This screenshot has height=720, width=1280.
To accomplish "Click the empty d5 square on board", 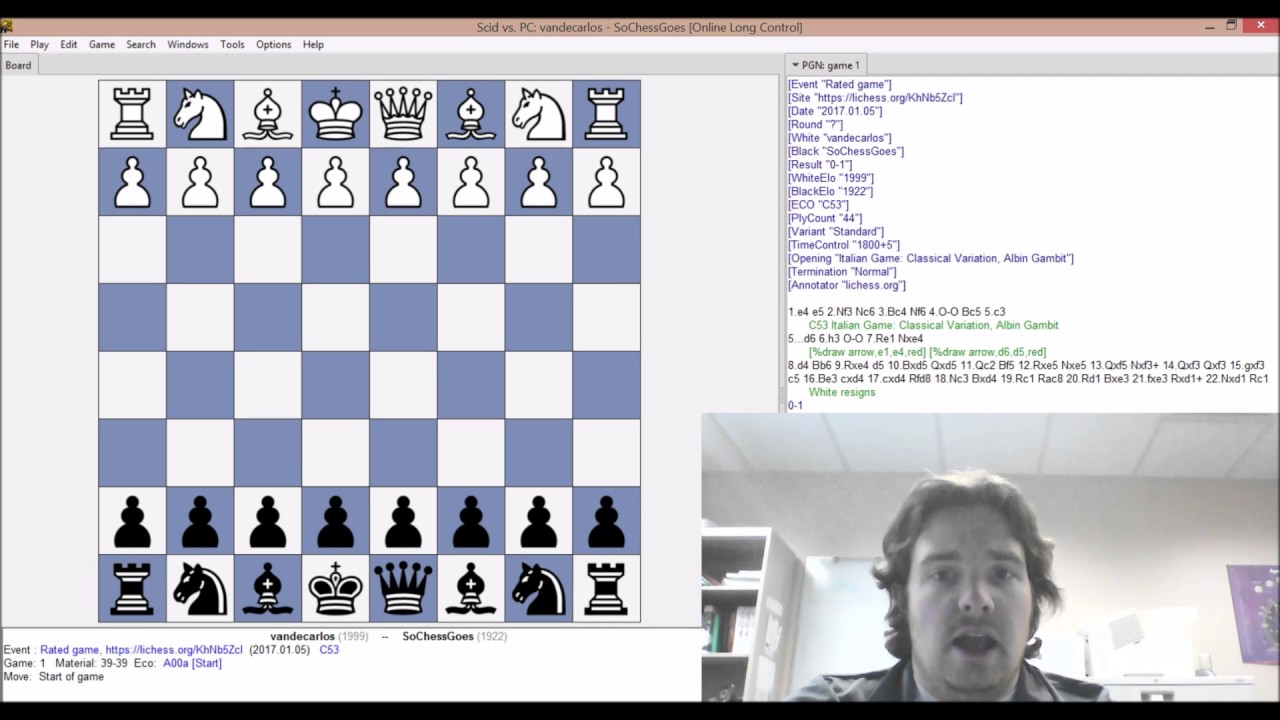I will (403, 385).
